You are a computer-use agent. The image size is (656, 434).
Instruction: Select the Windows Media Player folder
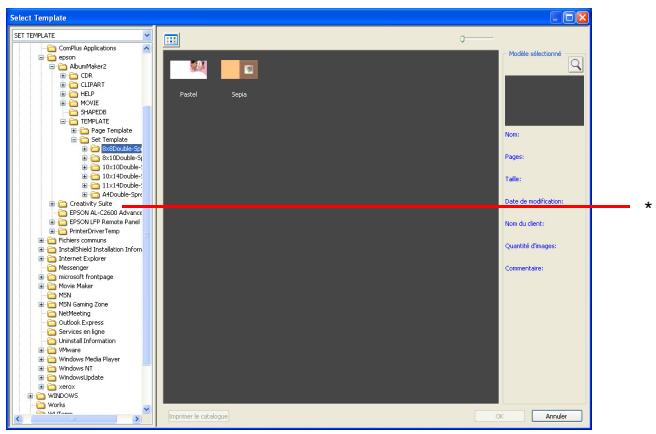89,359
